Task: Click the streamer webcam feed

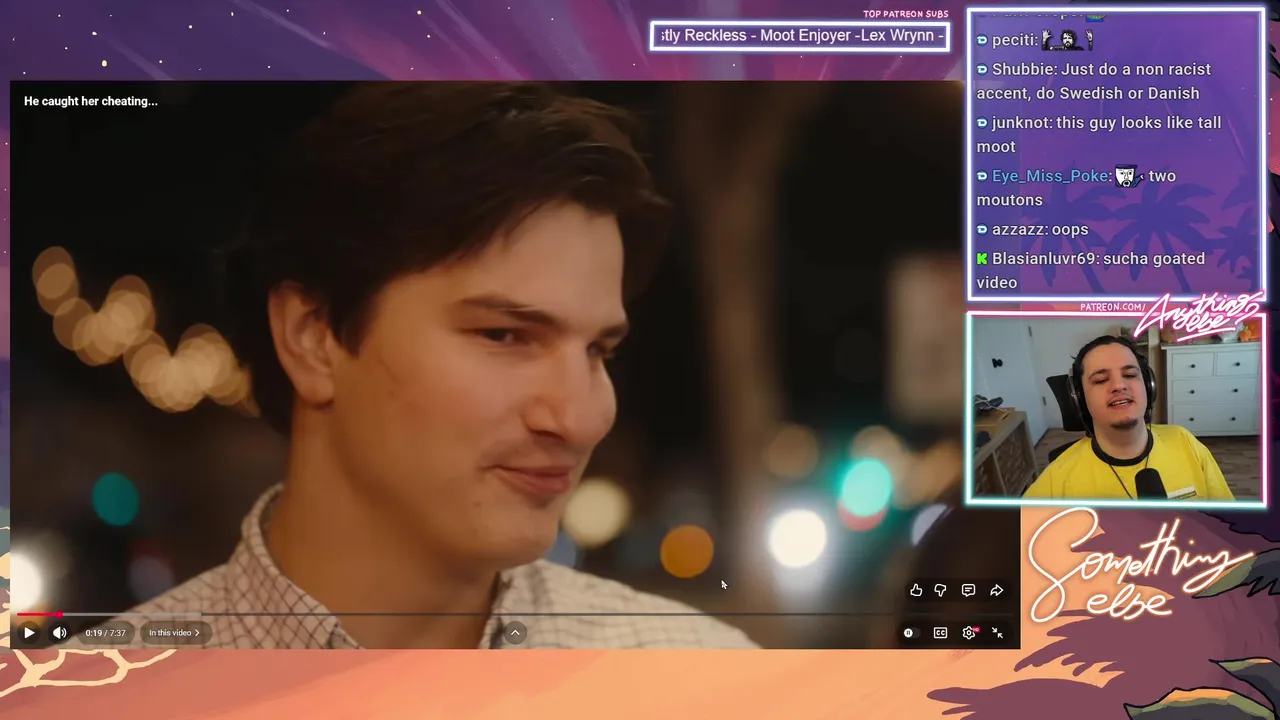Action: pyautogui.click(x=1116, y=408)
